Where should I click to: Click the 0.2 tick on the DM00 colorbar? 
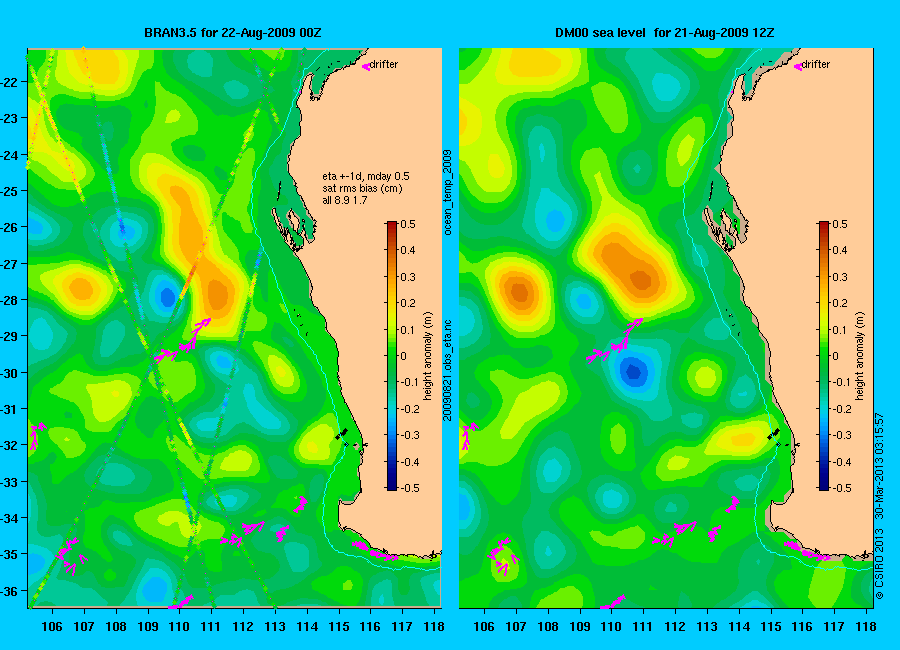[x=839, y=303]
